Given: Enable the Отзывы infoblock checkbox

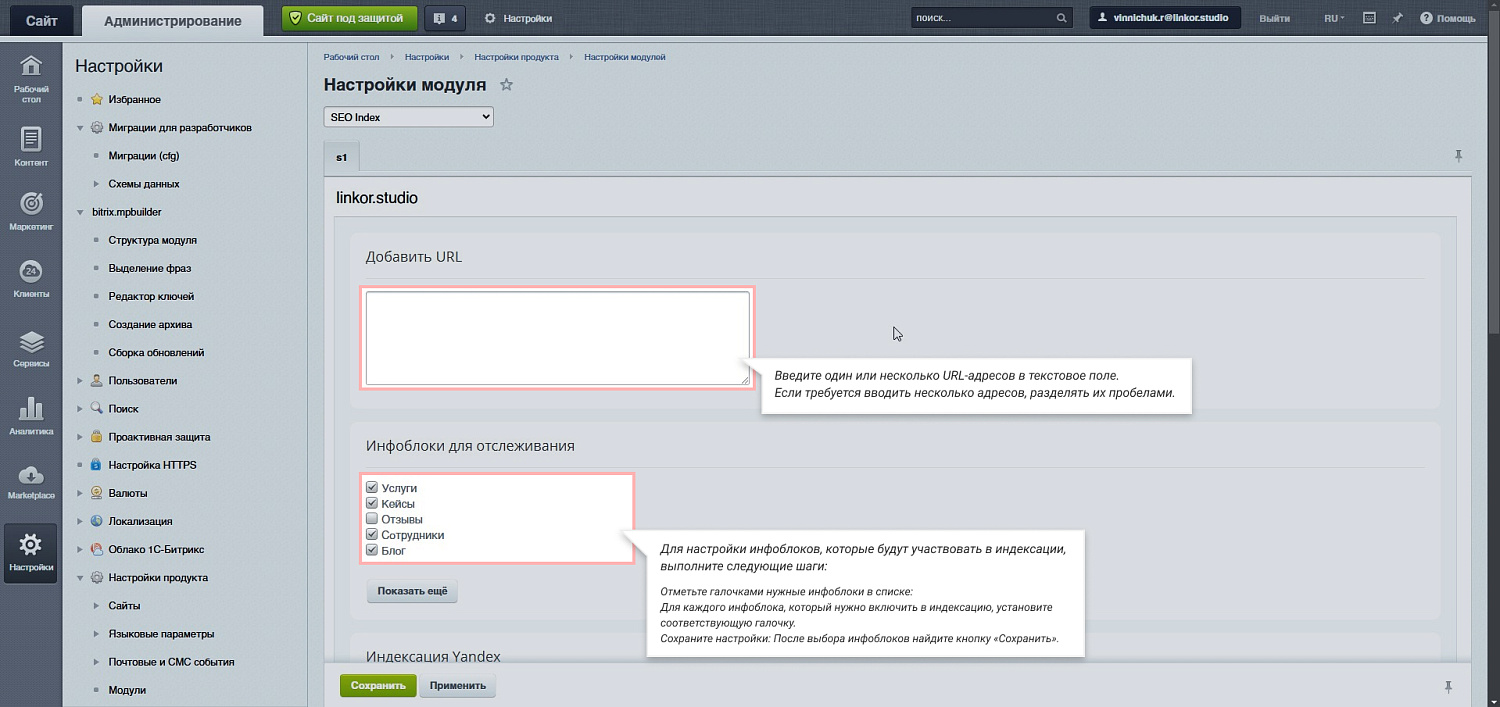Looking at the screenshot, I should point(372,519).
